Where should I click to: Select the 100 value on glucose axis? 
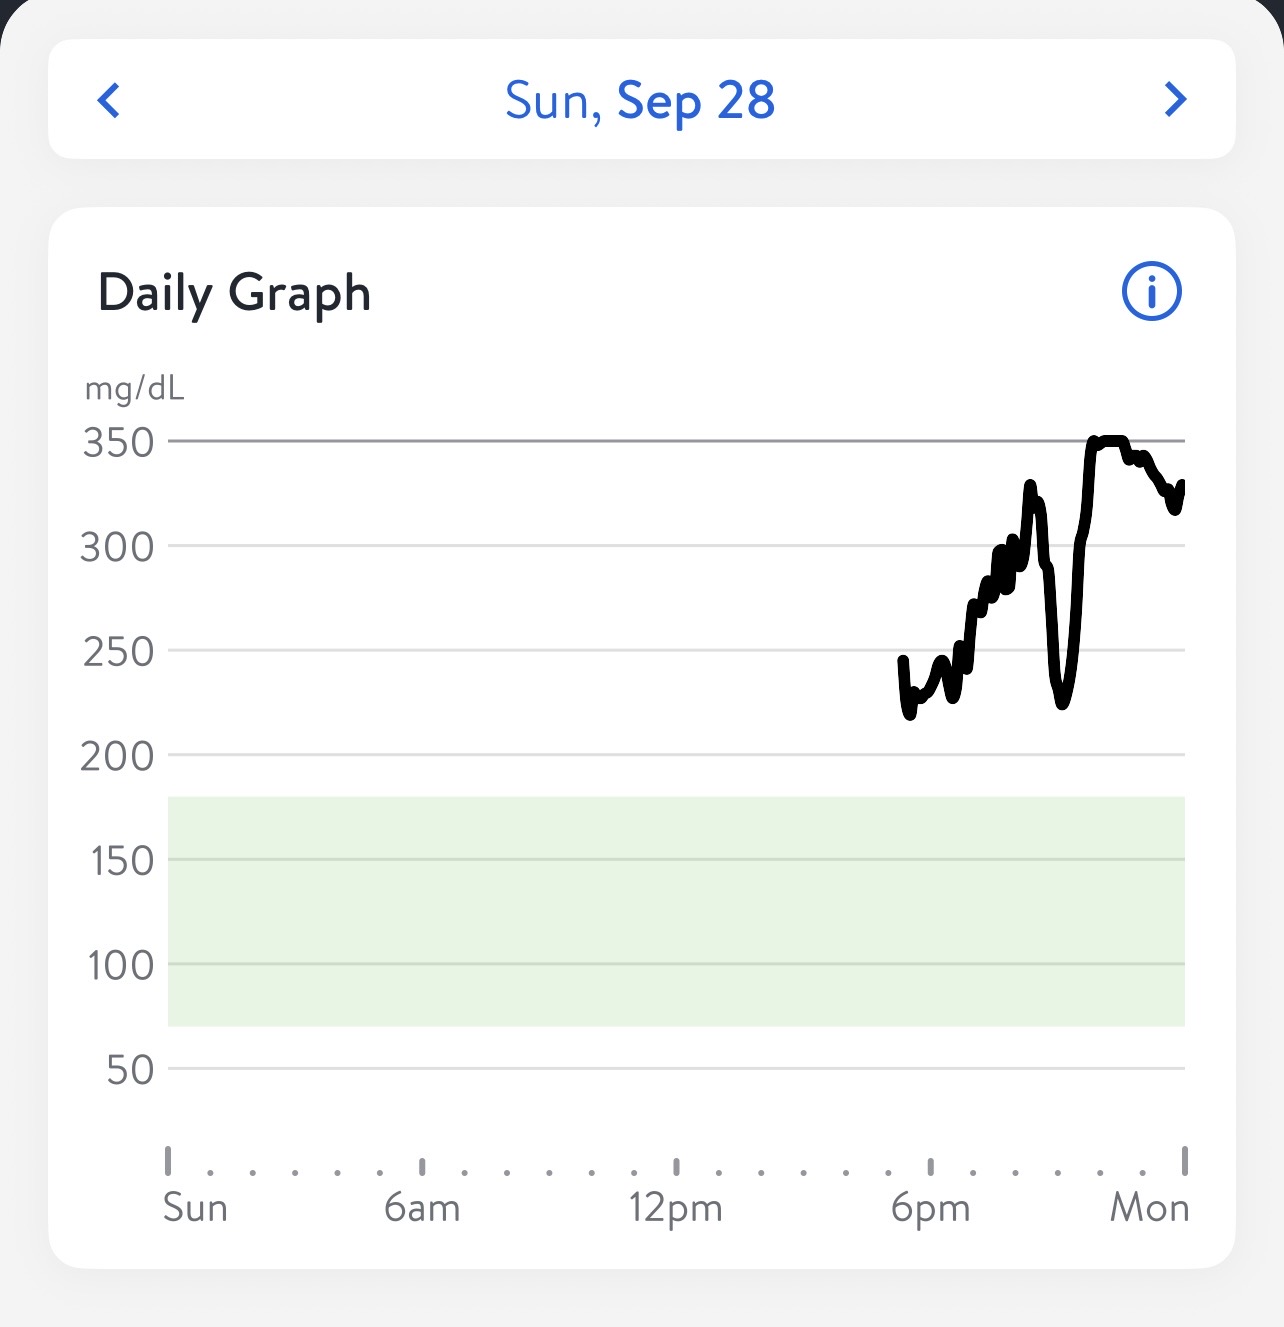(121, 966)
